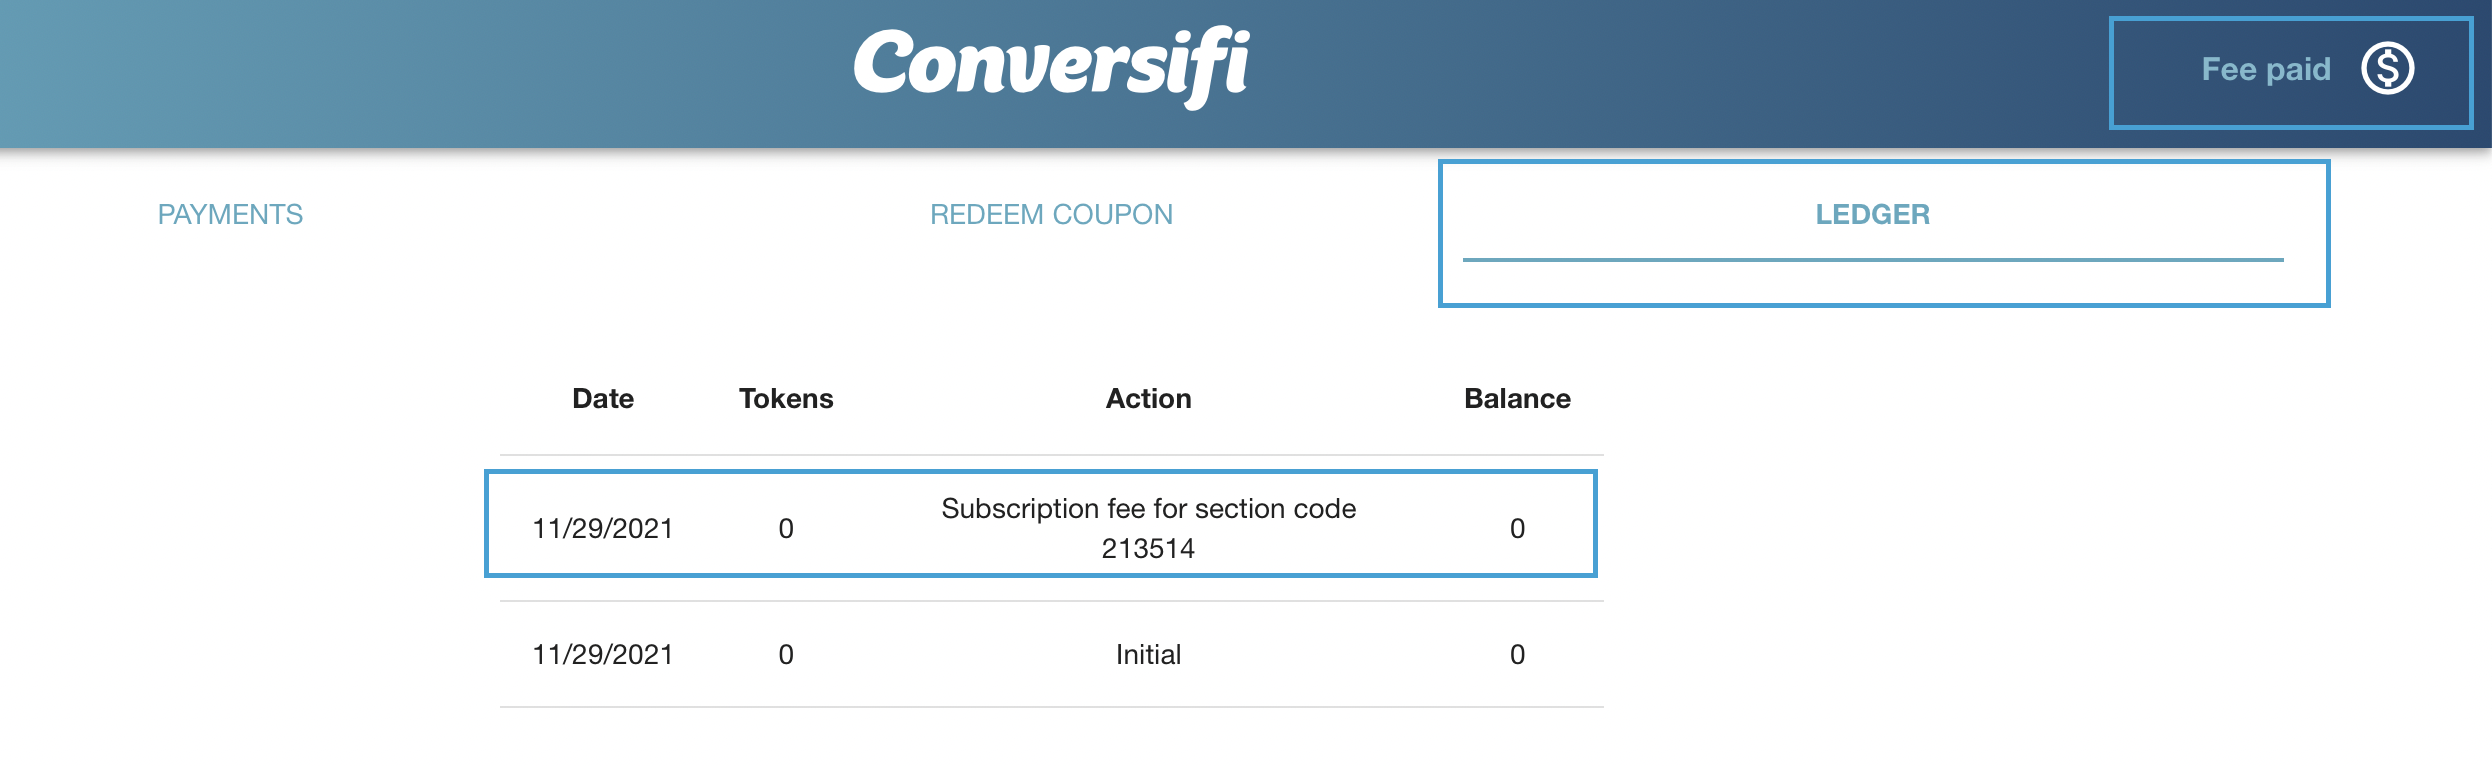Click the section code number 213514

pyautogui.click(x=1148, y=548)
